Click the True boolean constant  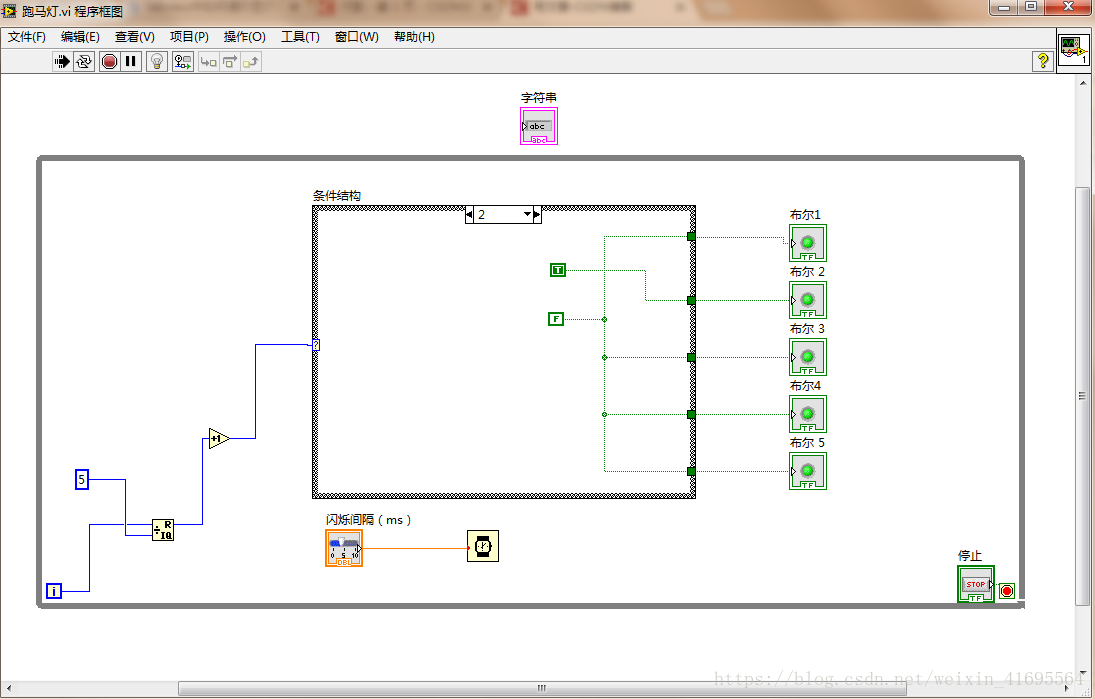tap(557, 270)
